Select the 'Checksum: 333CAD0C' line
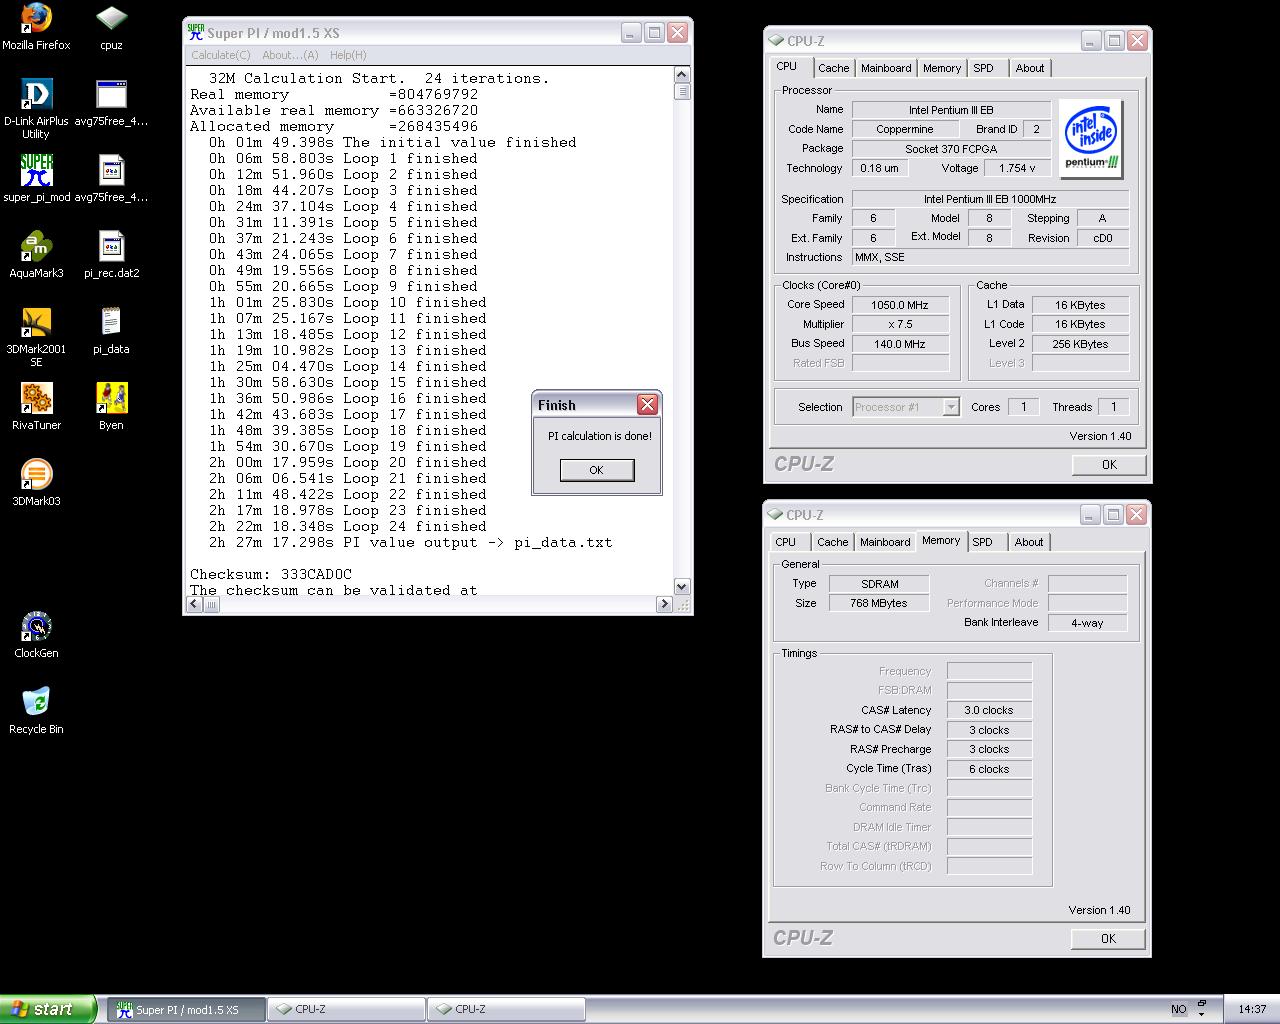The image size is (1280, 1024). tap(271, 574)
